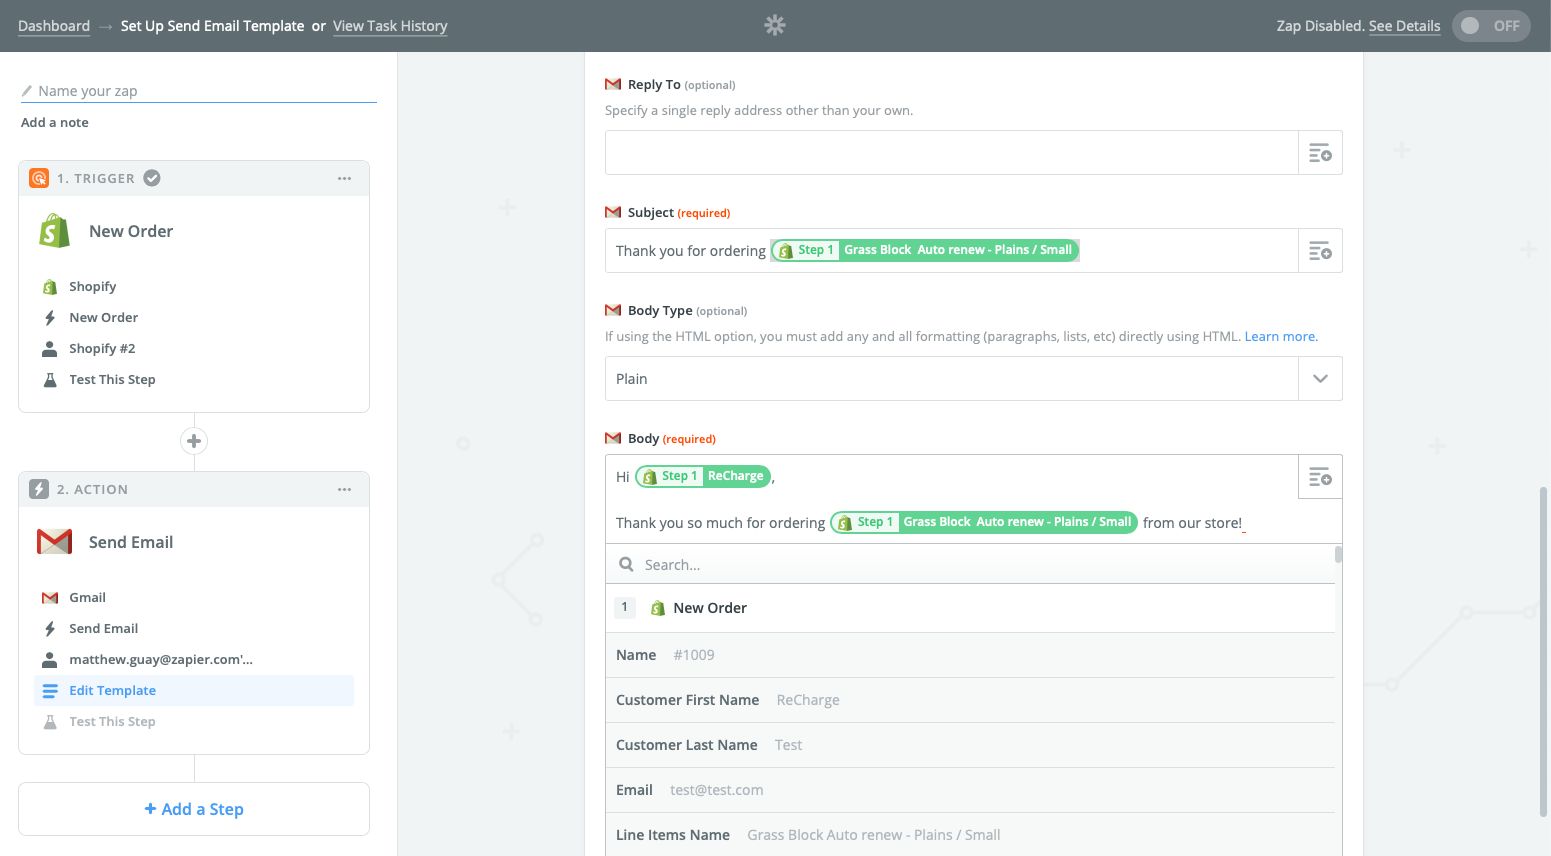The height and width of the screenshot is (856, 1551).
Task: Click the plus icon between steps
Action: pyautogui.click(x=194, y=441)
